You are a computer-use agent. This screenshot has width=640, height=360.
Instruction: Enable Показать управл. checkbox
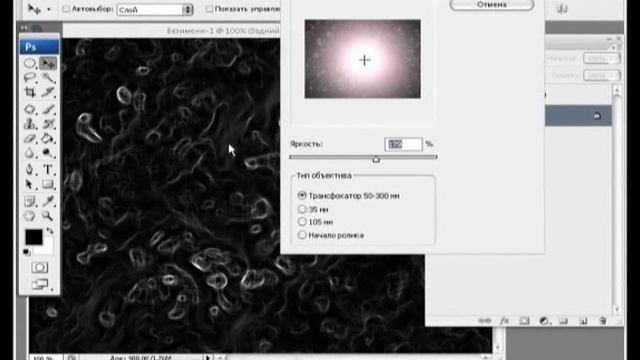coord(209,9)
